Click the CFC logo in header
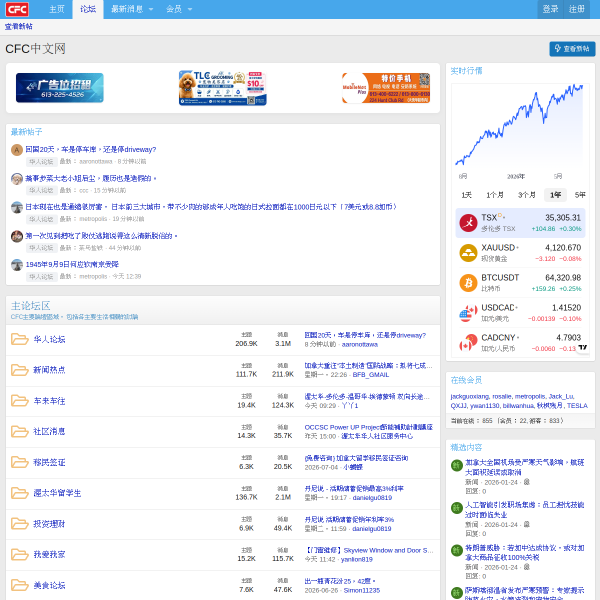The height and width of the screenshot is (600, 600). (17, 9)
